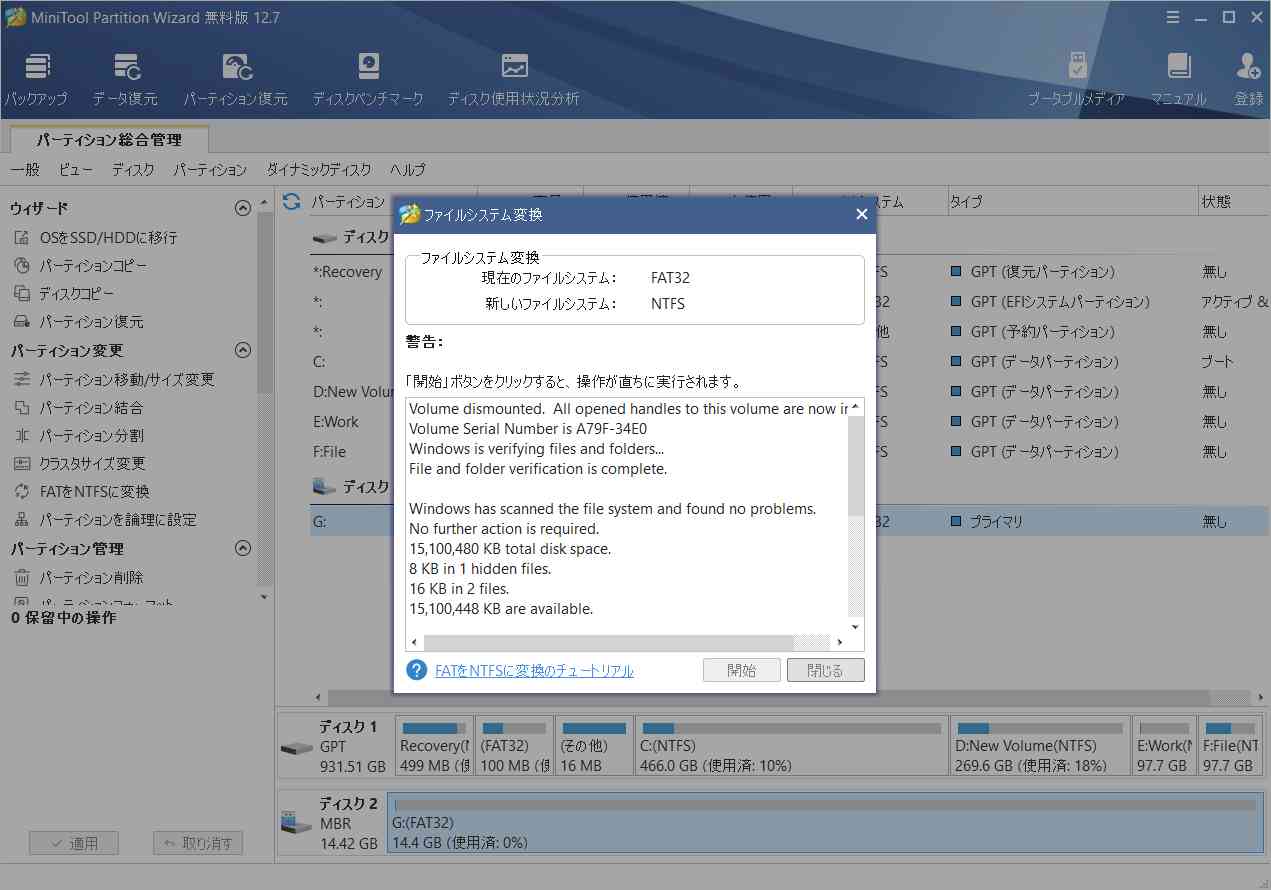
Task: Select the (その他) 16 MB block in disk map
Action: pyautogui.click(x=595, y=745)
